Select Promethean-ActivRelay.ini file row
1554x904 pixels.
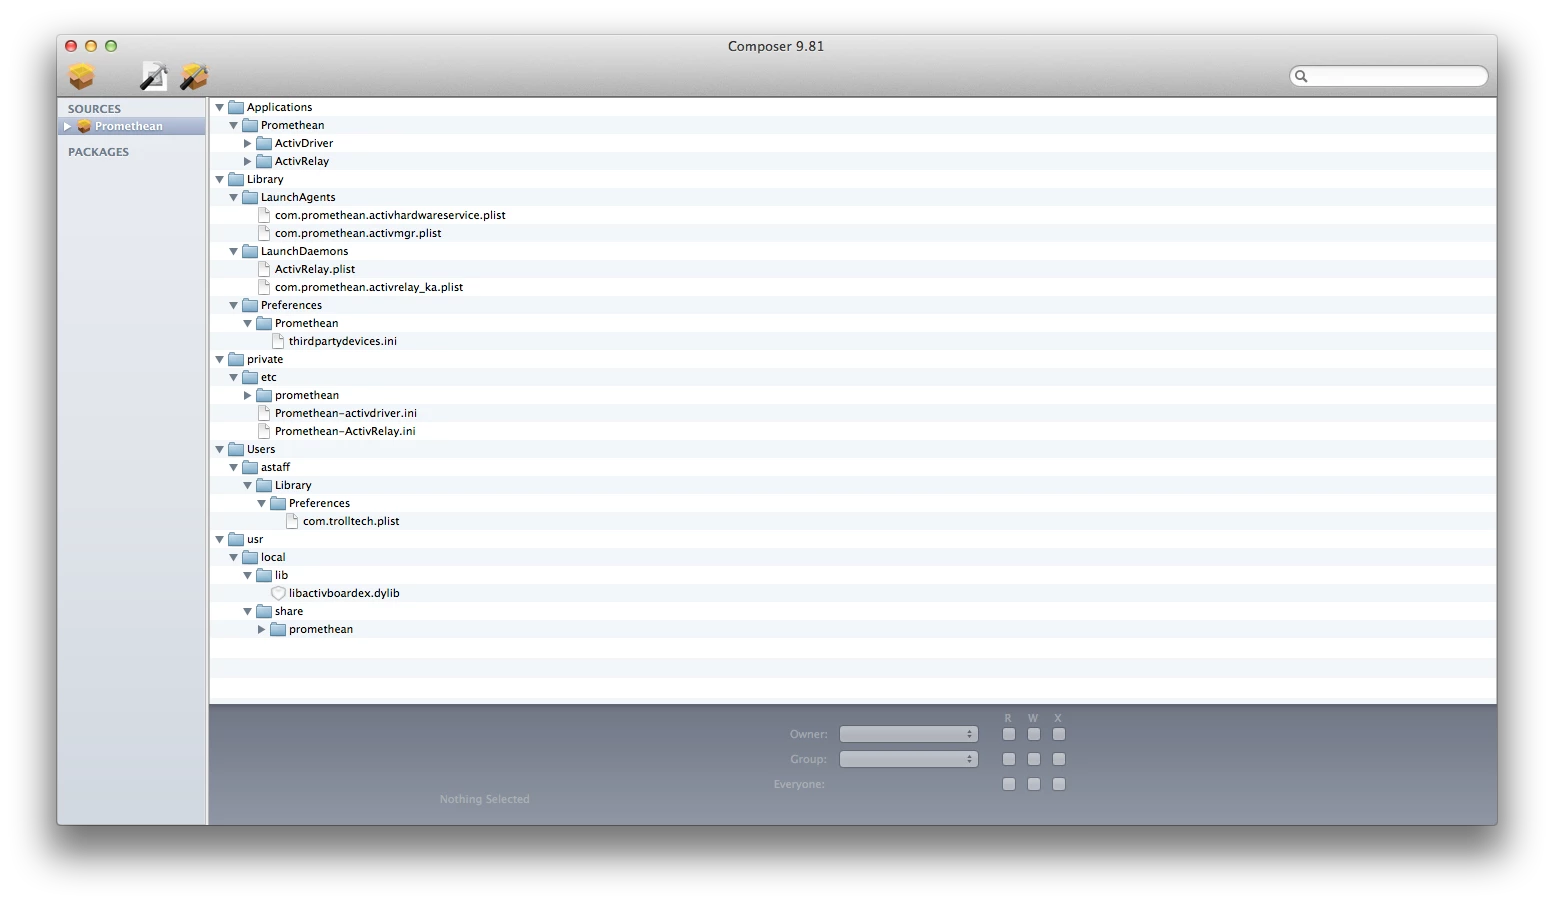click(853, 431)
